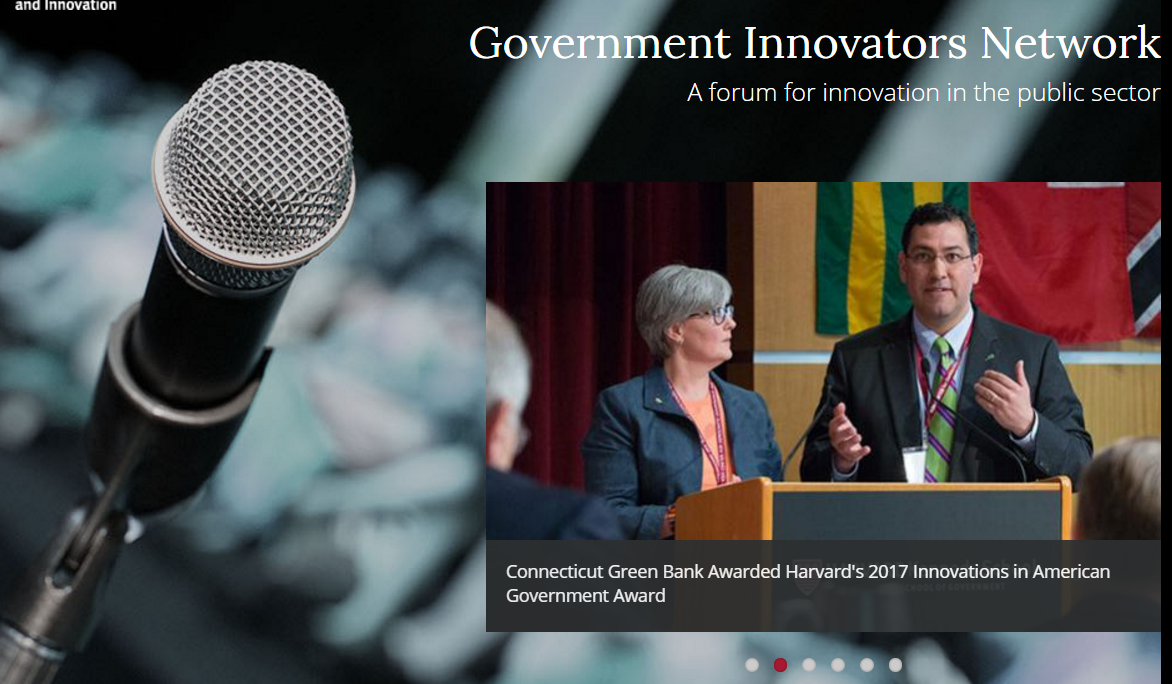Click the "and Innovation" logo top left
Viewport: 1172px width, 684px height.
63,6
